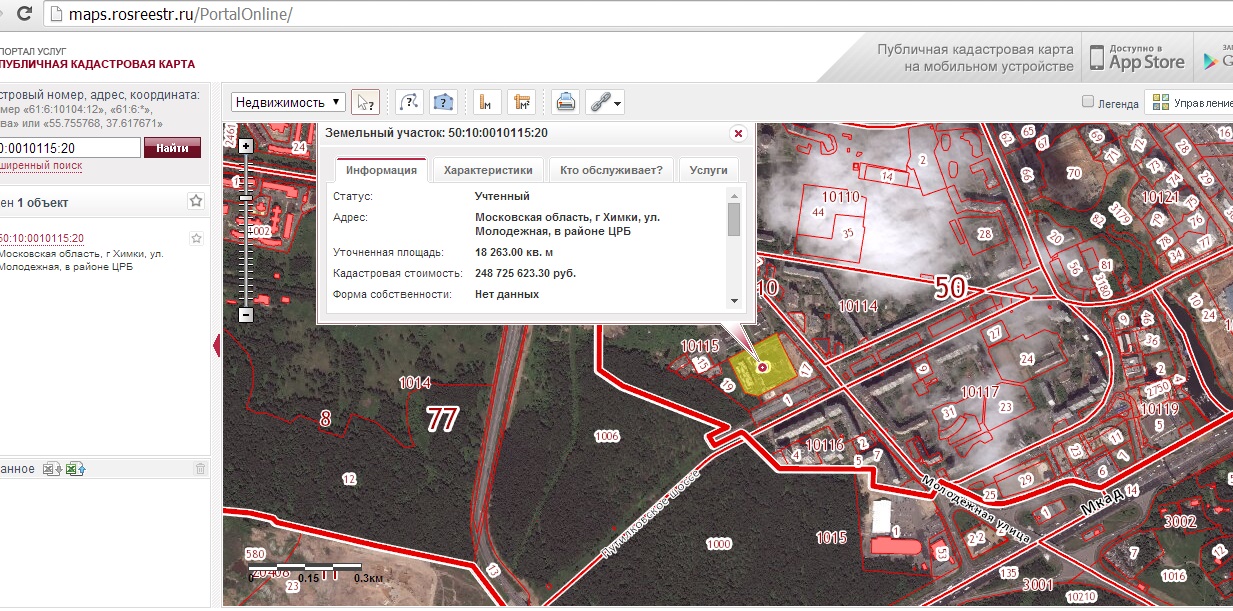1233x611 pixels.
Task: Select the identify-object pointer tool
Action: (x=366, y=102)
